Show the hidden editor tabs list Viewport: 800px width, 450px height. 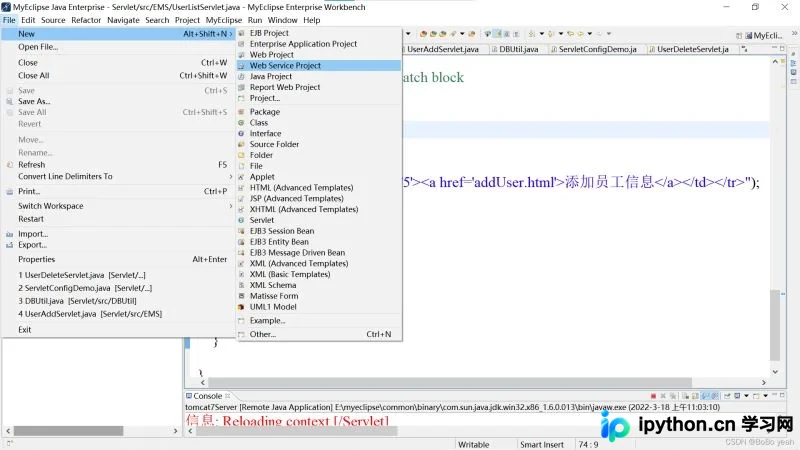[744, 49]
